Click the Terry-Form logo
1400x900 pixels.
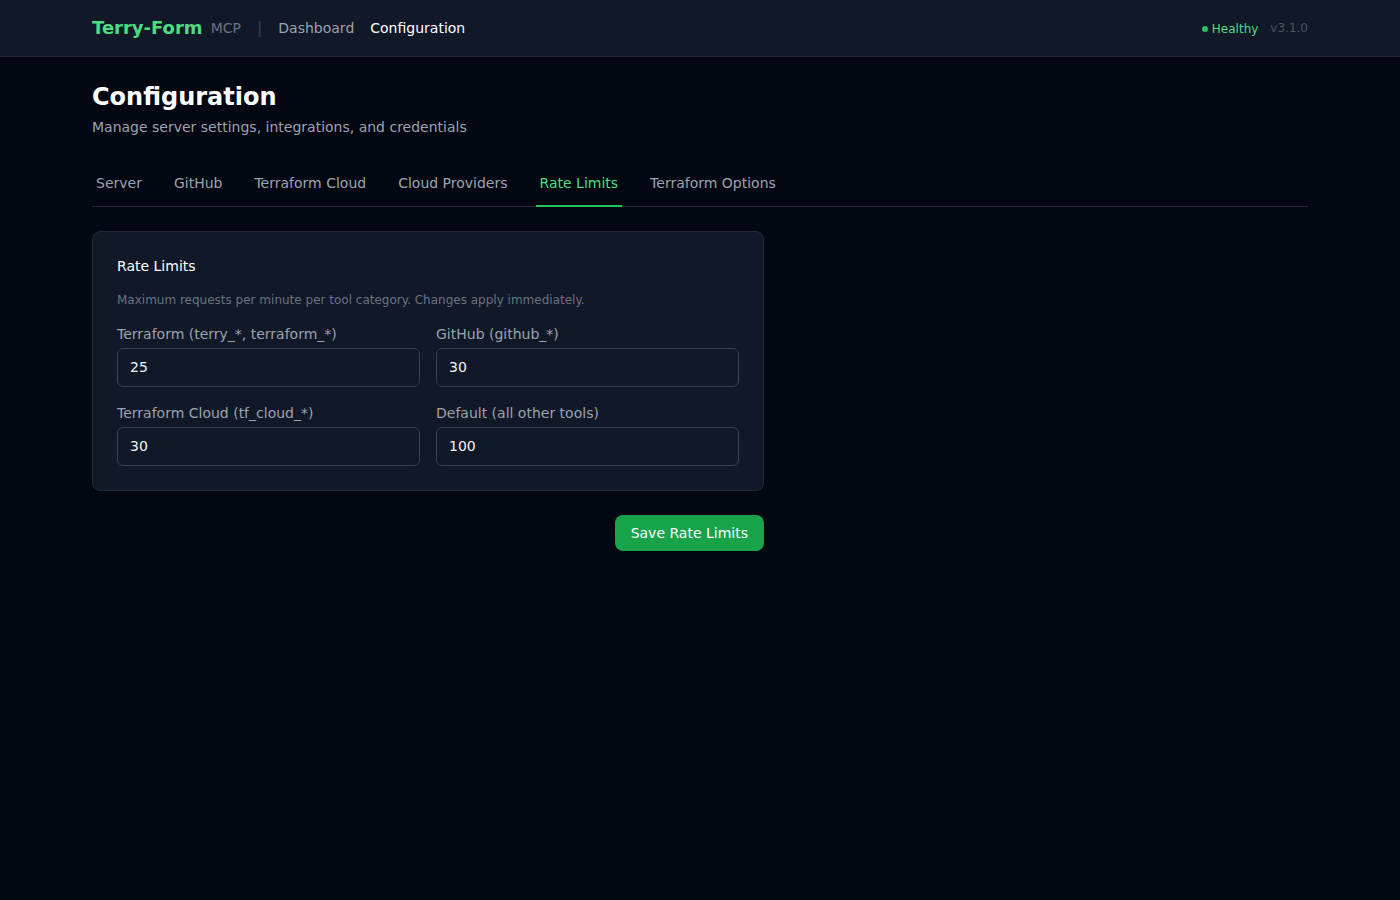(x=147, y=28)
